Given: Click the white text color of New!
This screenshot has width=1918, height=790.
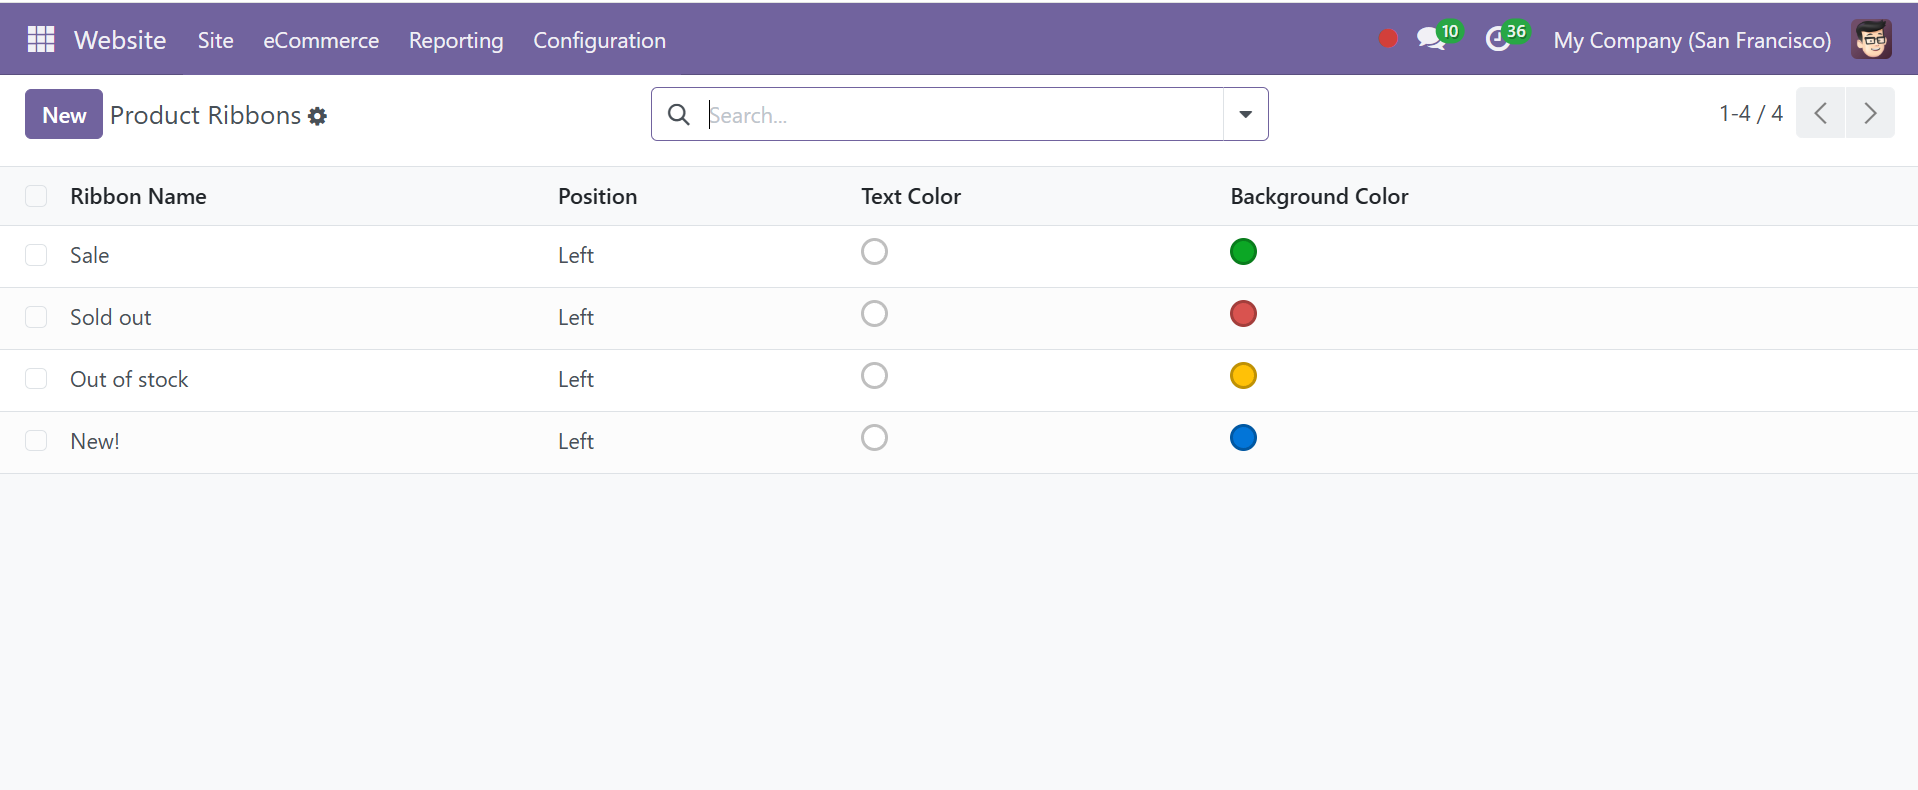Looking at the screenshot, I should (874, 438).
